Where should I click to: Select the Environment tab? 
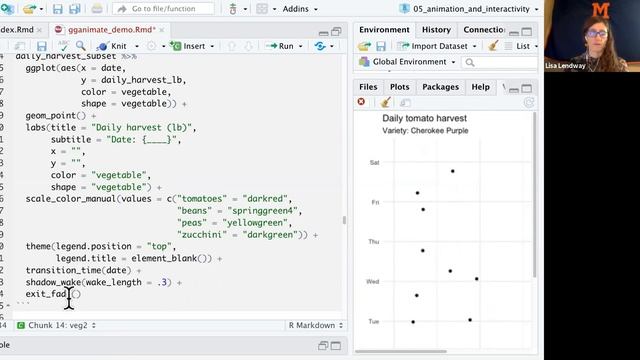(384, 30)
